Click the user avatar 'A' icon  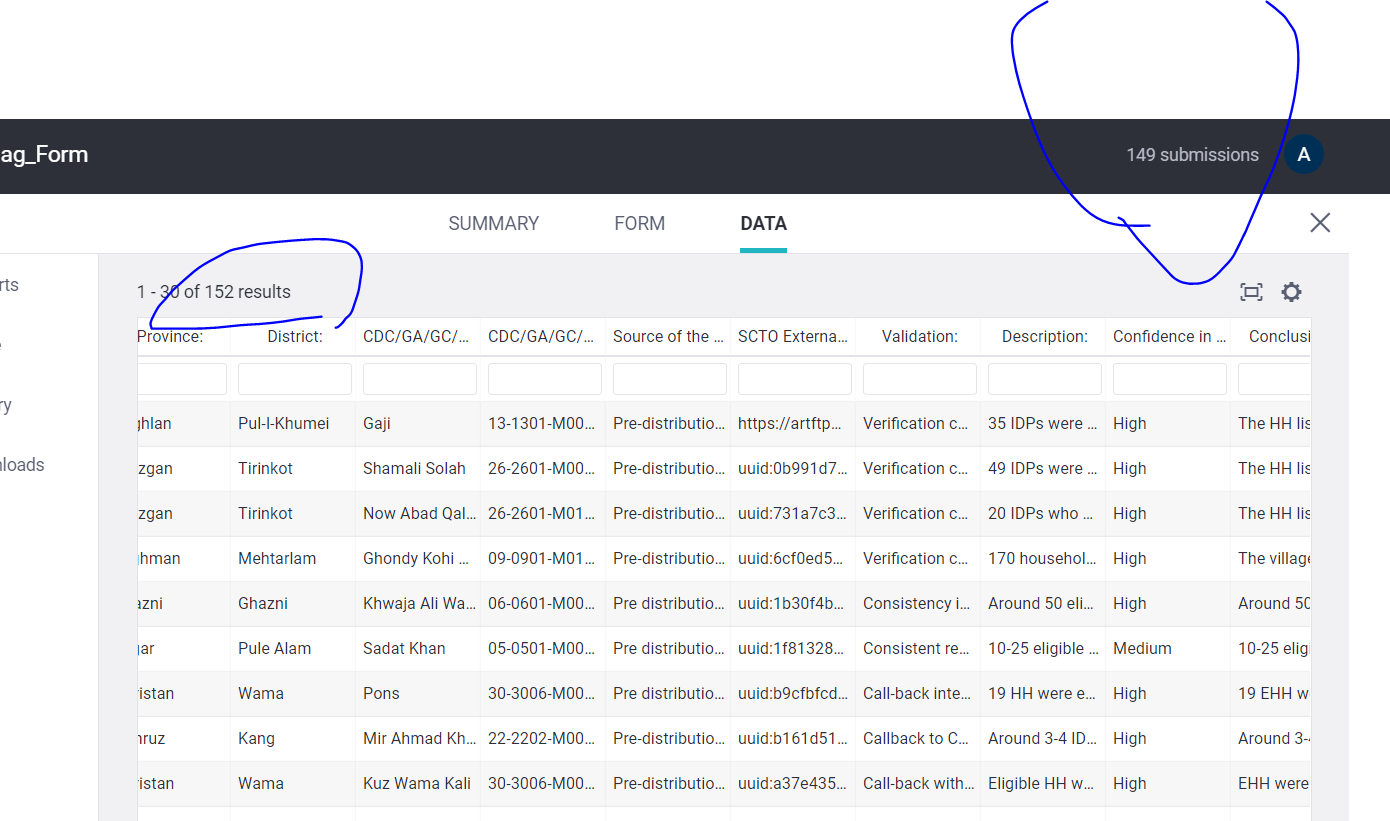1303,155
